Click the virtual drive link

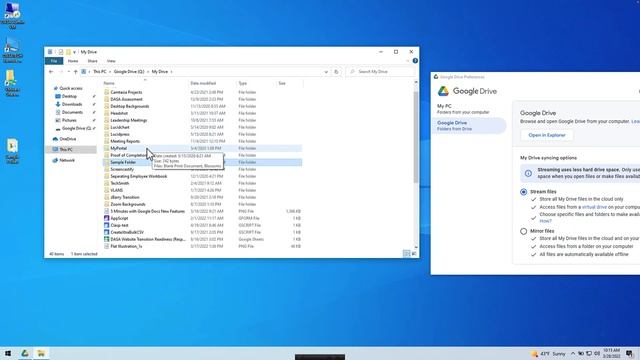(594, 207)
